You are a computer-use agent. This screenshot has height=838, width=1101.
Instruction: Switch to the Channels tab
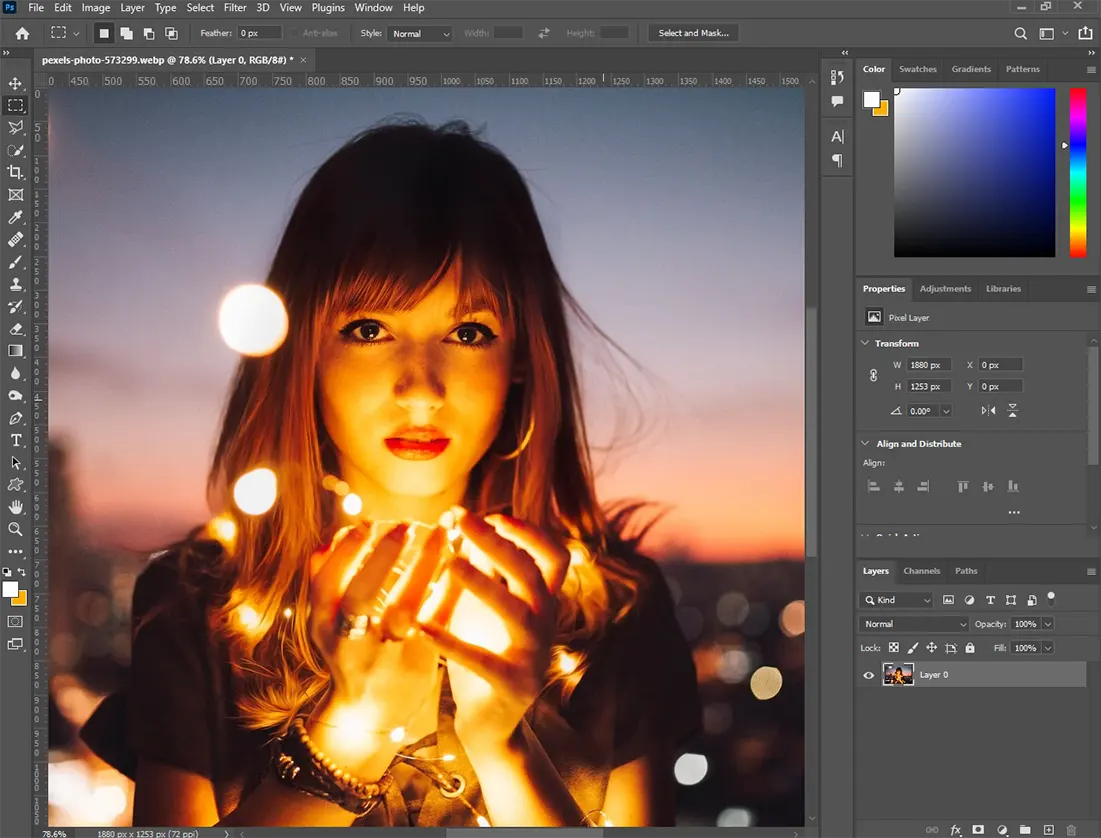tap(921, 570)
